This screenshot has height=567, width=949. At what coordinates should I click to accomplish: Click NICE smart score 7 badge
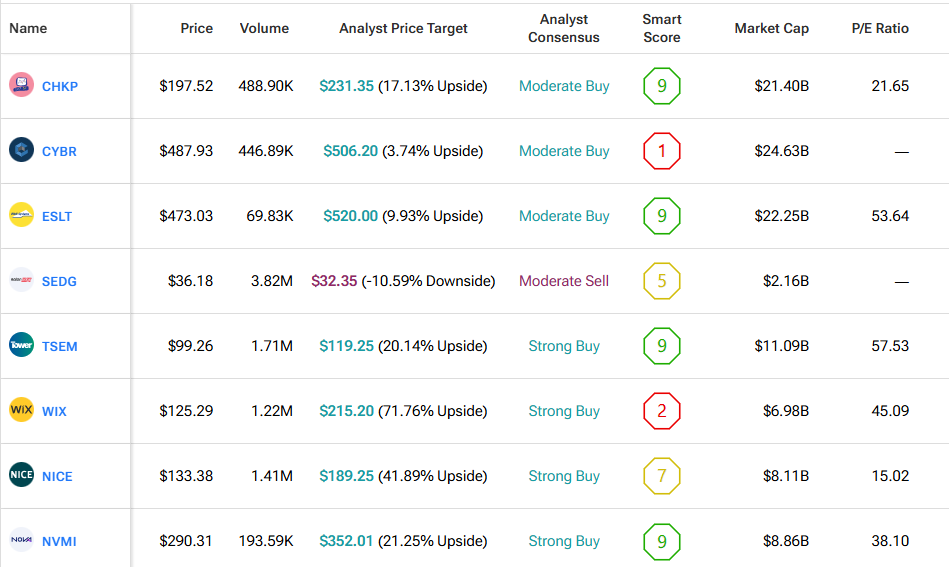click(661, 476)
